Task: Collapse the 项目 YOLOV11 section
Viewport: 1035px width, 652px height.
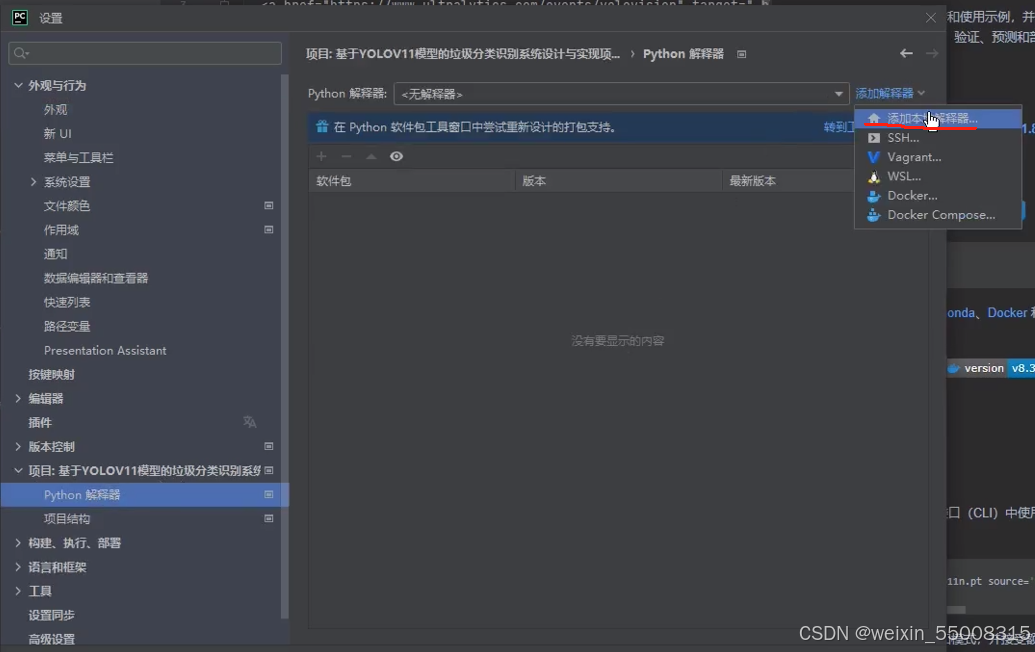Action: 18,471
